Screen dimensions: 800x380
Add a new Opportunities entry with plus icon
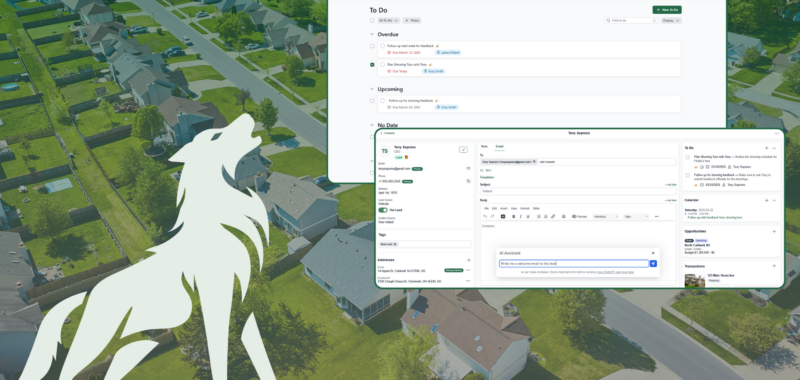tap(774, 231)
